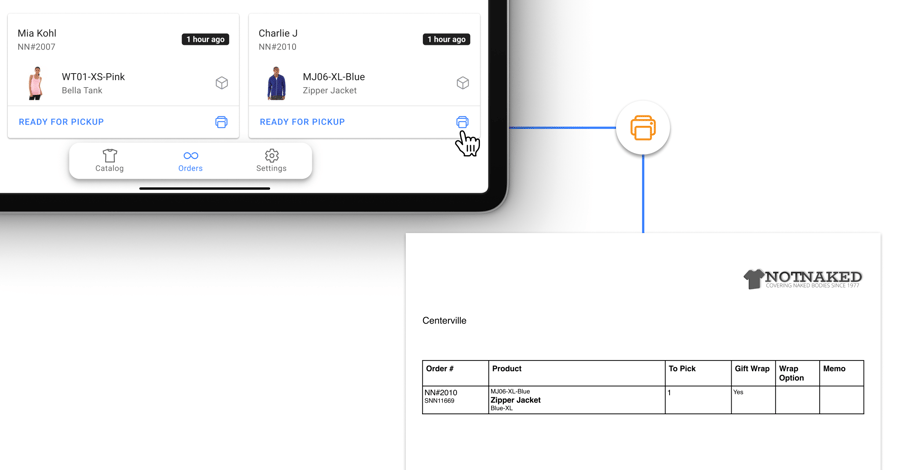Viewport: 900px width, 470px height.
Task: Switch to the Orders tab
Action: click(190, 160)
